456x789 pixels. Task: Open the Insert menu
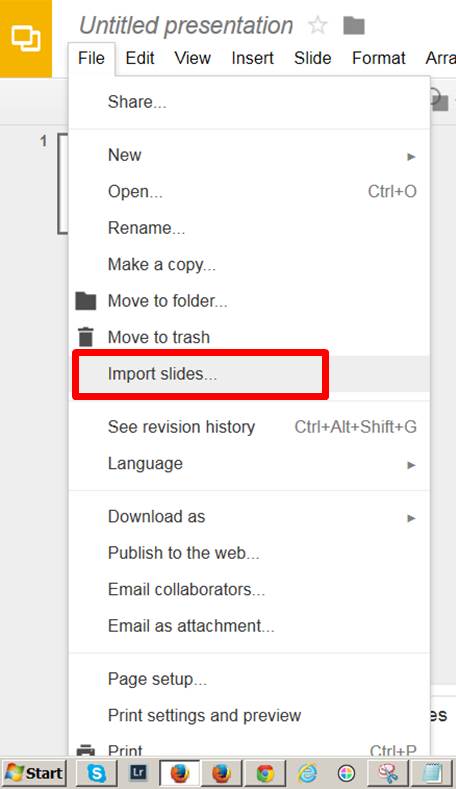(252, 58)
